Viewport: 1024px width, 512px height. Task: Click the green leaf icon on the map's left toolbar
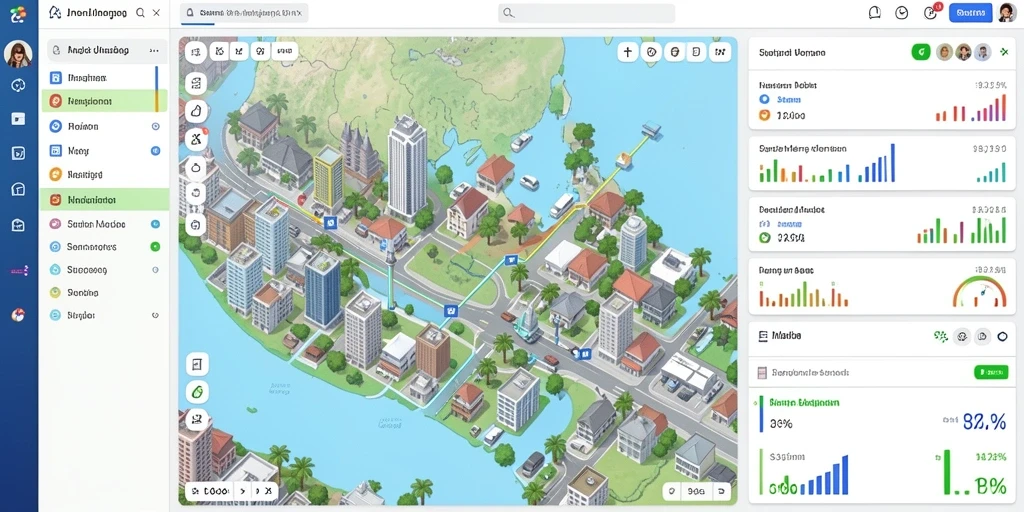[197, 392]
